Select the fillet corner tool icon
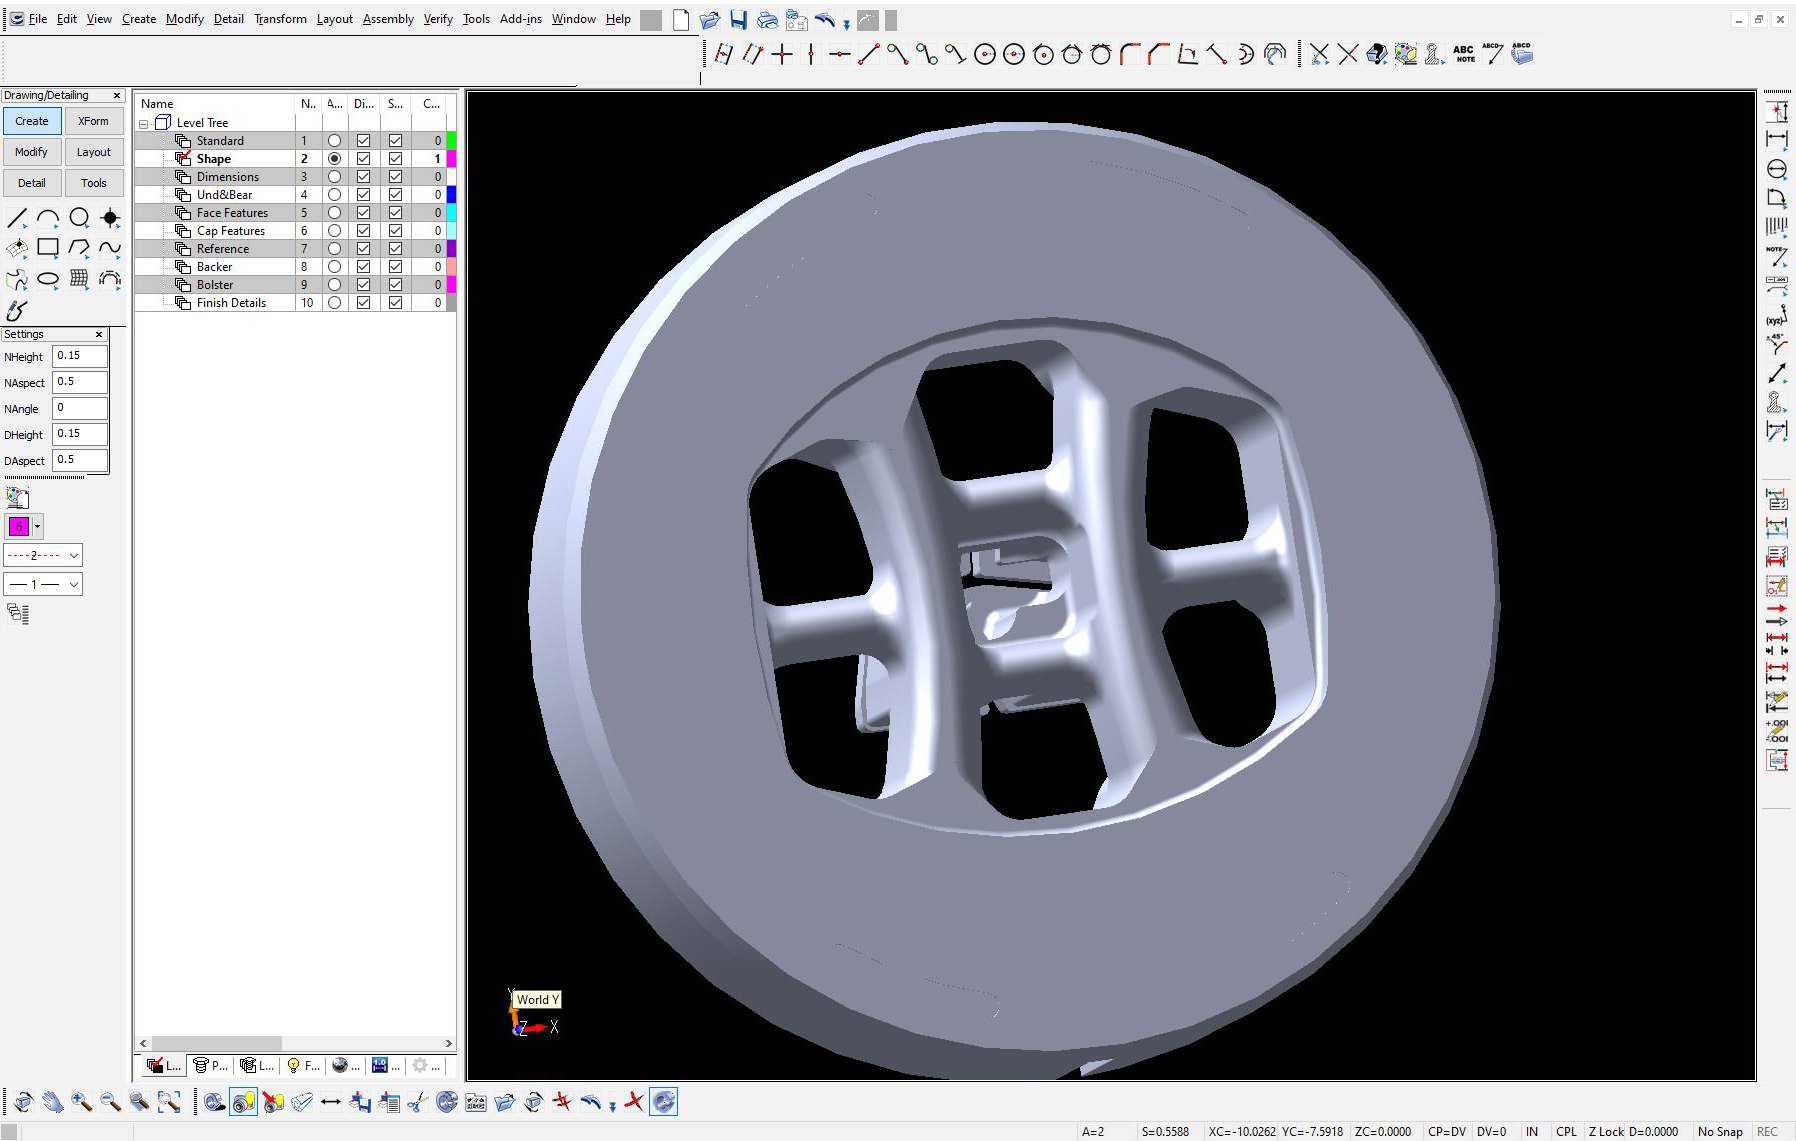Viewport: 1796px width, 1141px height. (1130, 54)
